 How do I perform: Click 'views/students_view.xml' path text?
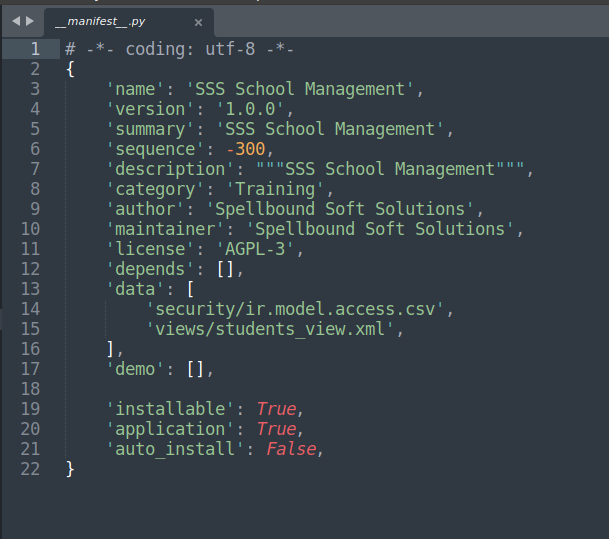point(270,329)
